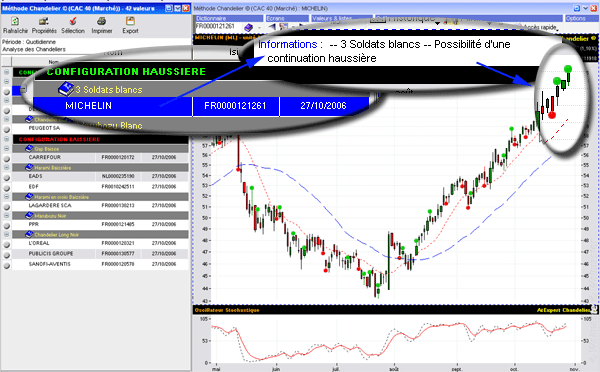
Task: Collapse the Chandelier Long Noir group
Action: 7,234
